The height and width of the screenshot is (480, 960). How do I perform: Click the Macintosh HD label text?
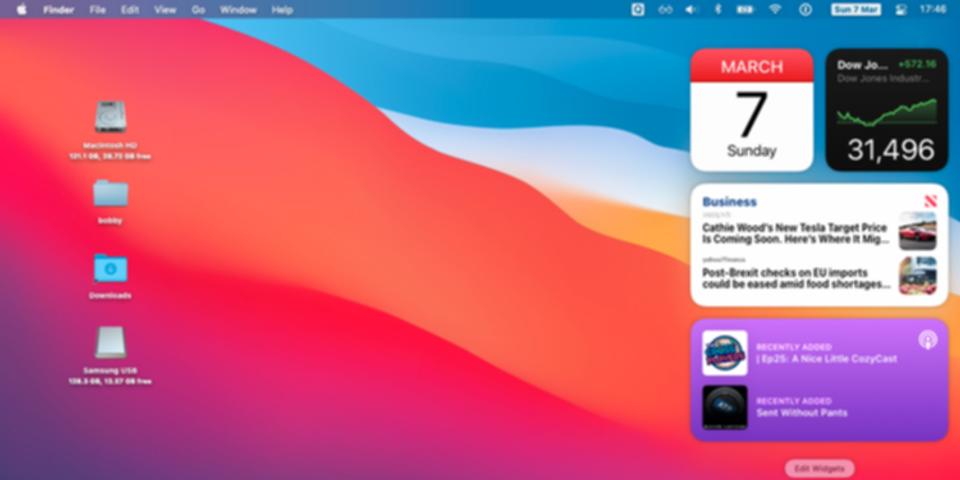click(110, 146)
